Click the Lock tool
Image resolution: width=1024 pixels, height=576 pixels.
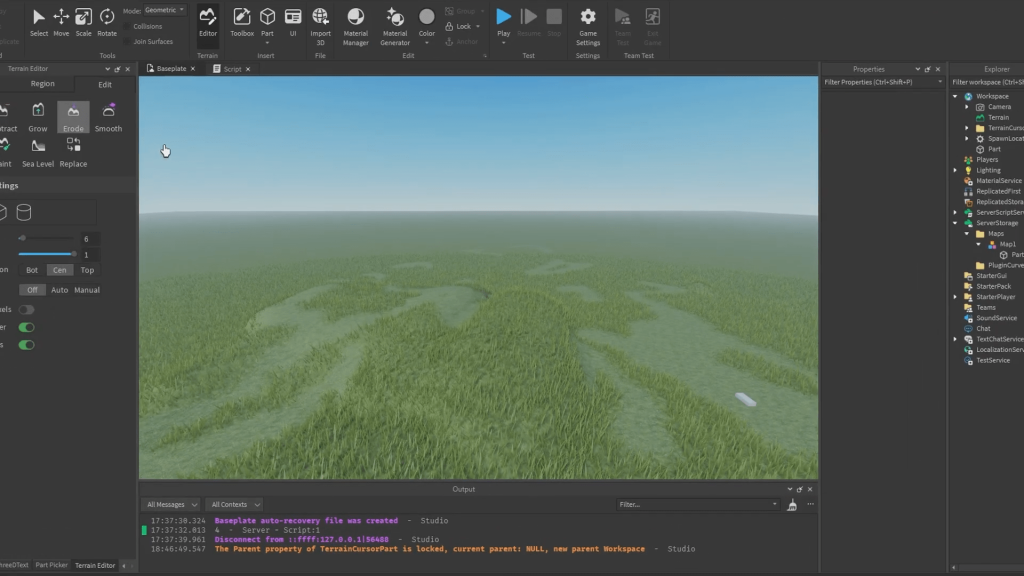458,26
